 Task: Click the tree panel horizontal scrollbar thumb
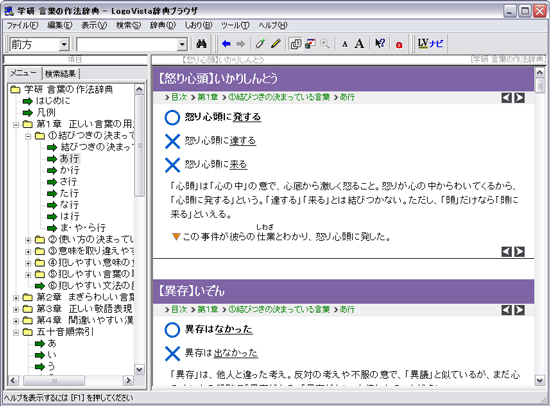click(54, 380)
